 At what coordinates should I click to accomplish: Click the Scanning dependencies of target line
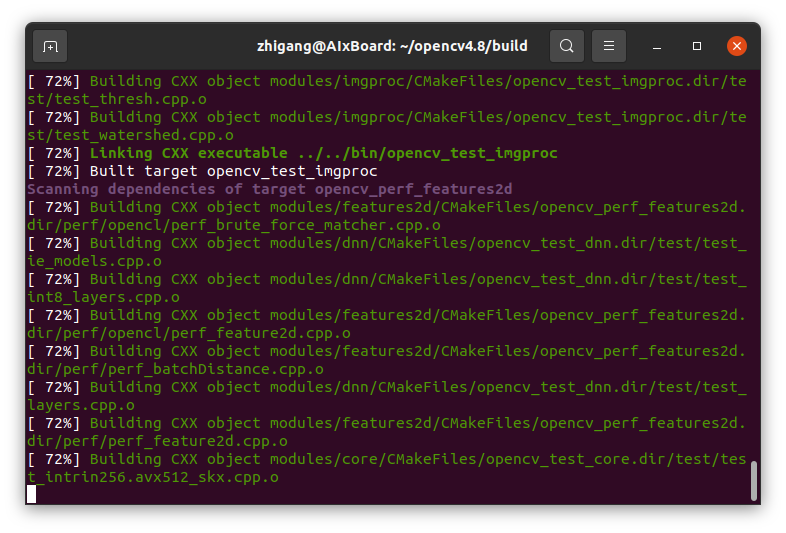click(x=269, y=189)
